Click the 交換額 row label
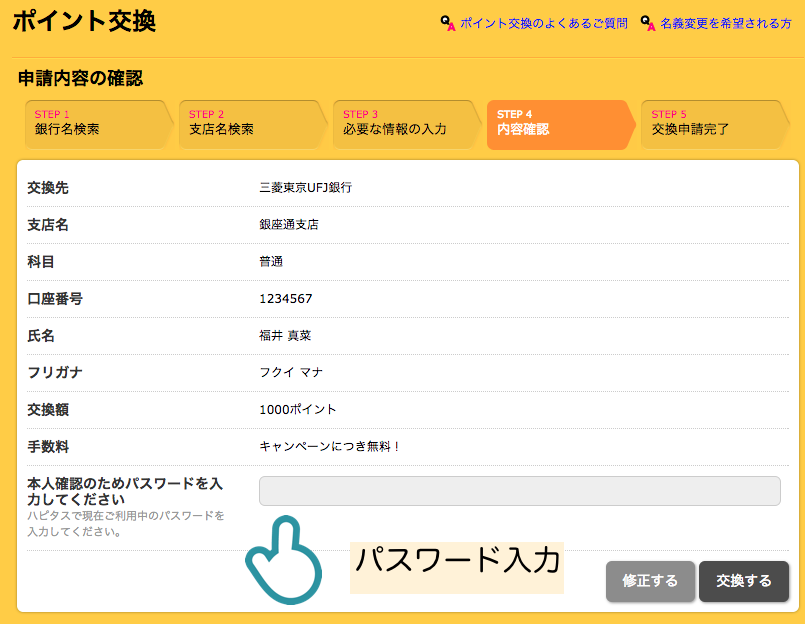 48,409
